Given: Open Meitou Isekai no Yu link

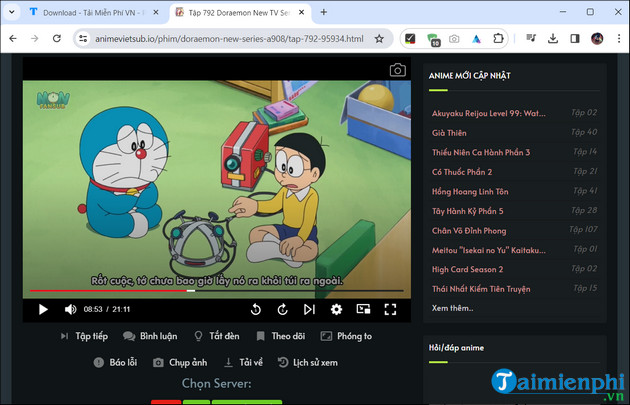Looking at the screenshot, I should 489,250.
